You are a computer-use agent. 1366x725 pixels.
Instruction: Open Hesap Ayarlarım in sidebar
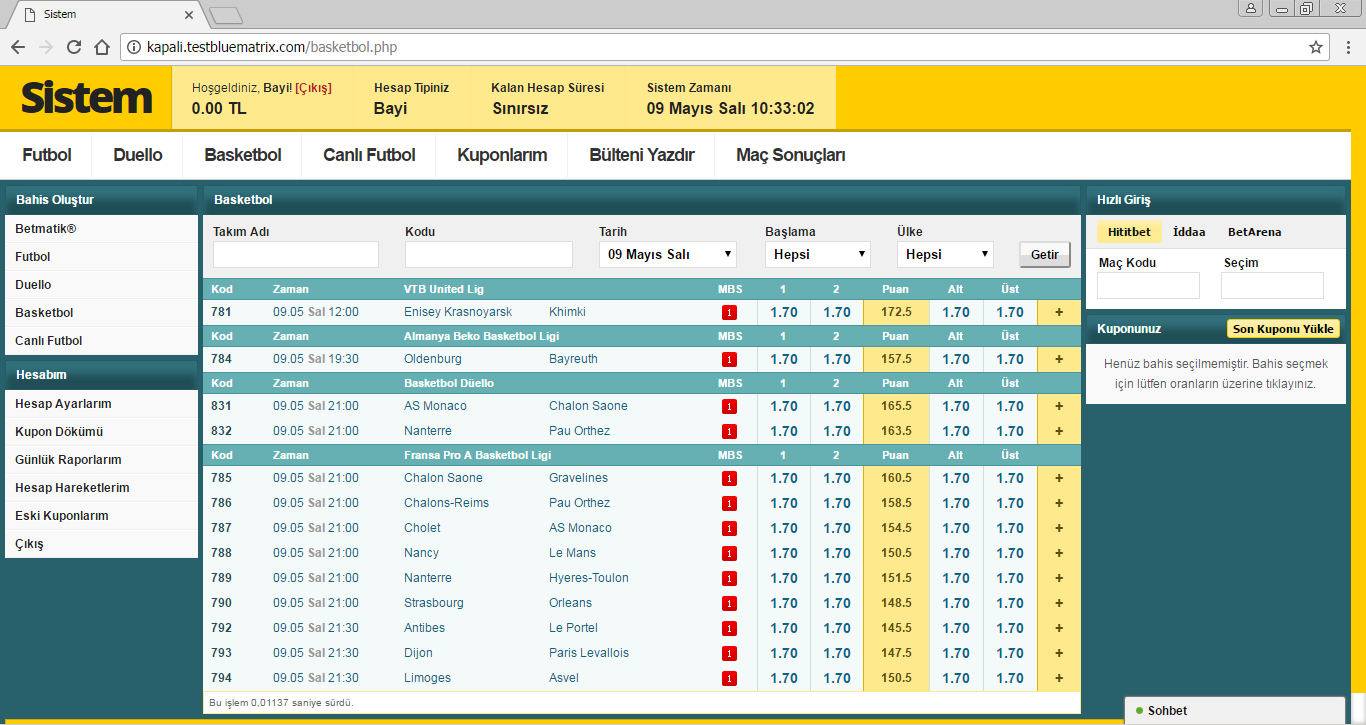coord(101,404)
